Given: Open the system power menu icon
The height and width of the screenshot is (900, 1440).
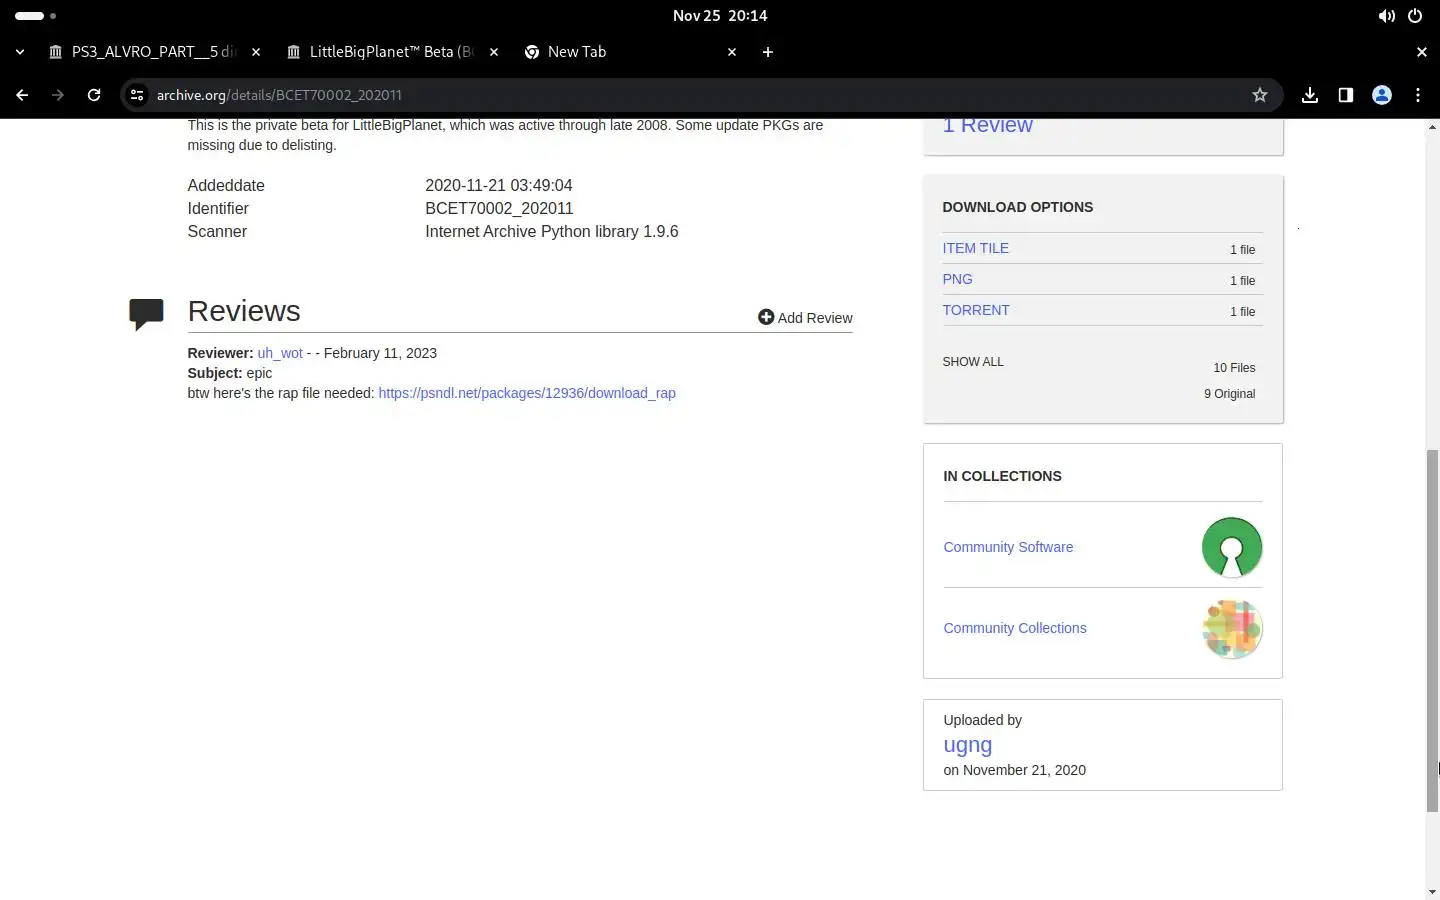Looking at the screenshot, I should pos(1415,16).
